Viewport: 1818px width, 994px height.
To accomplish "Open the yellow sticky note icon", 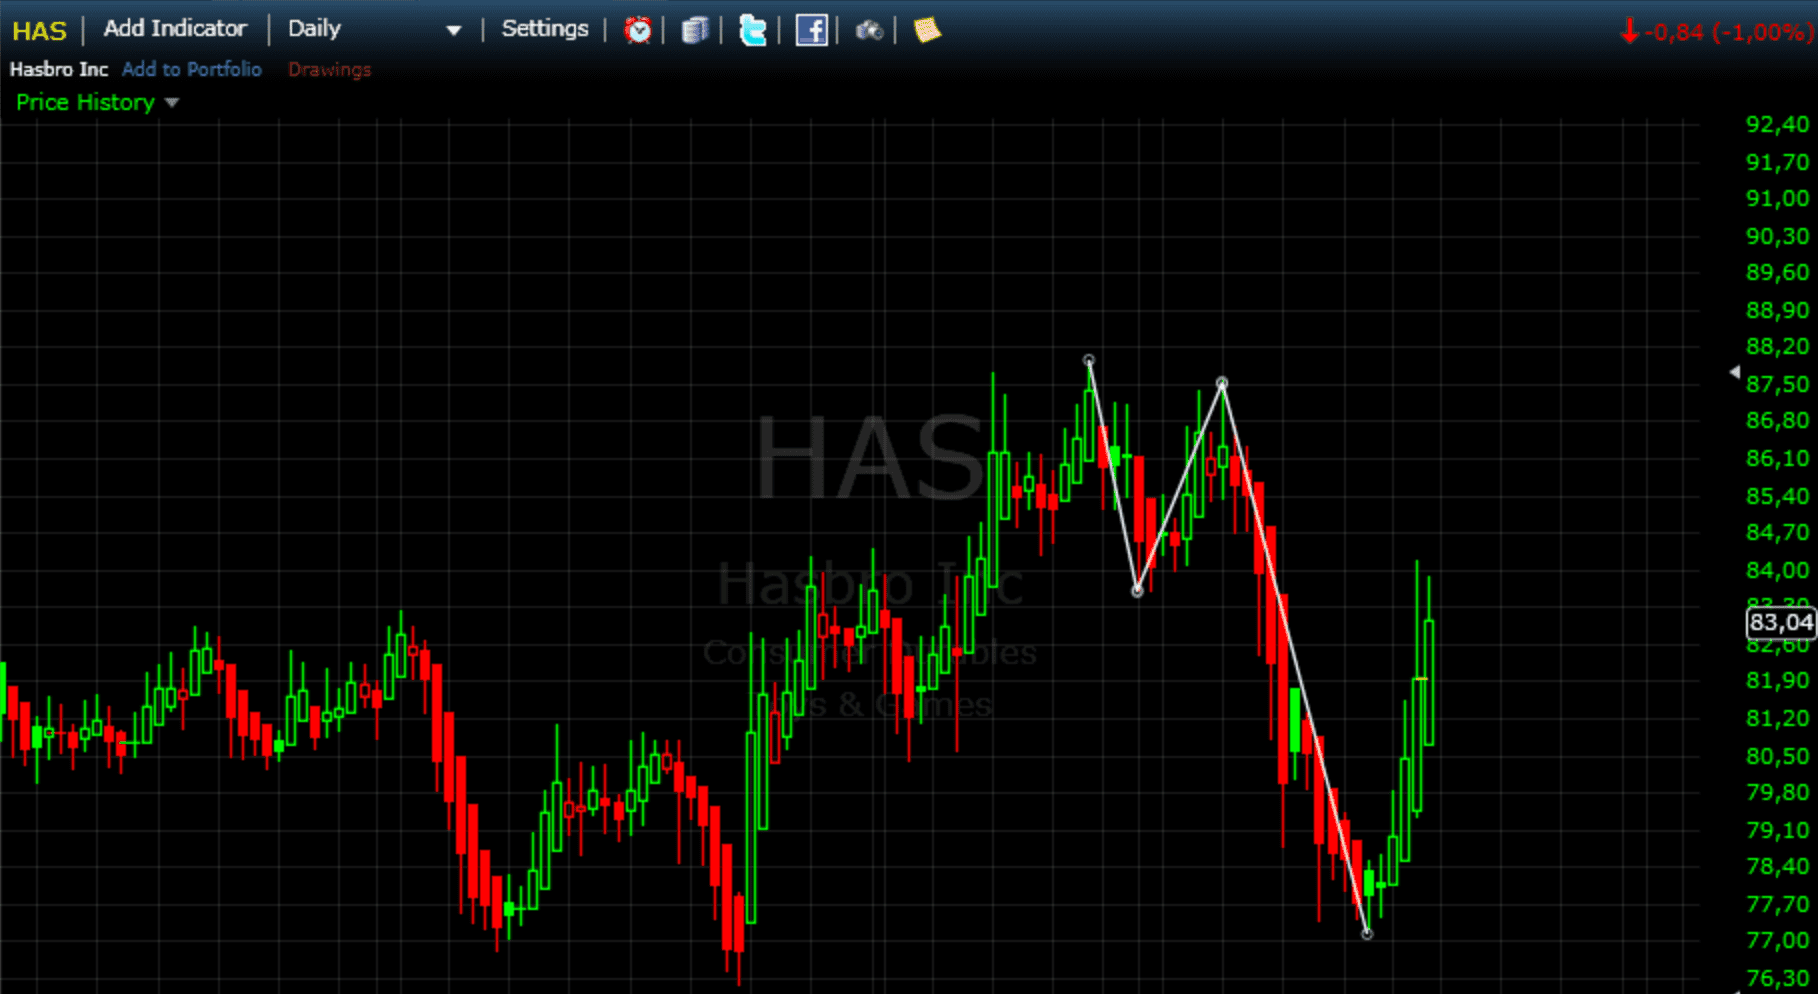I will pos(927,31).
